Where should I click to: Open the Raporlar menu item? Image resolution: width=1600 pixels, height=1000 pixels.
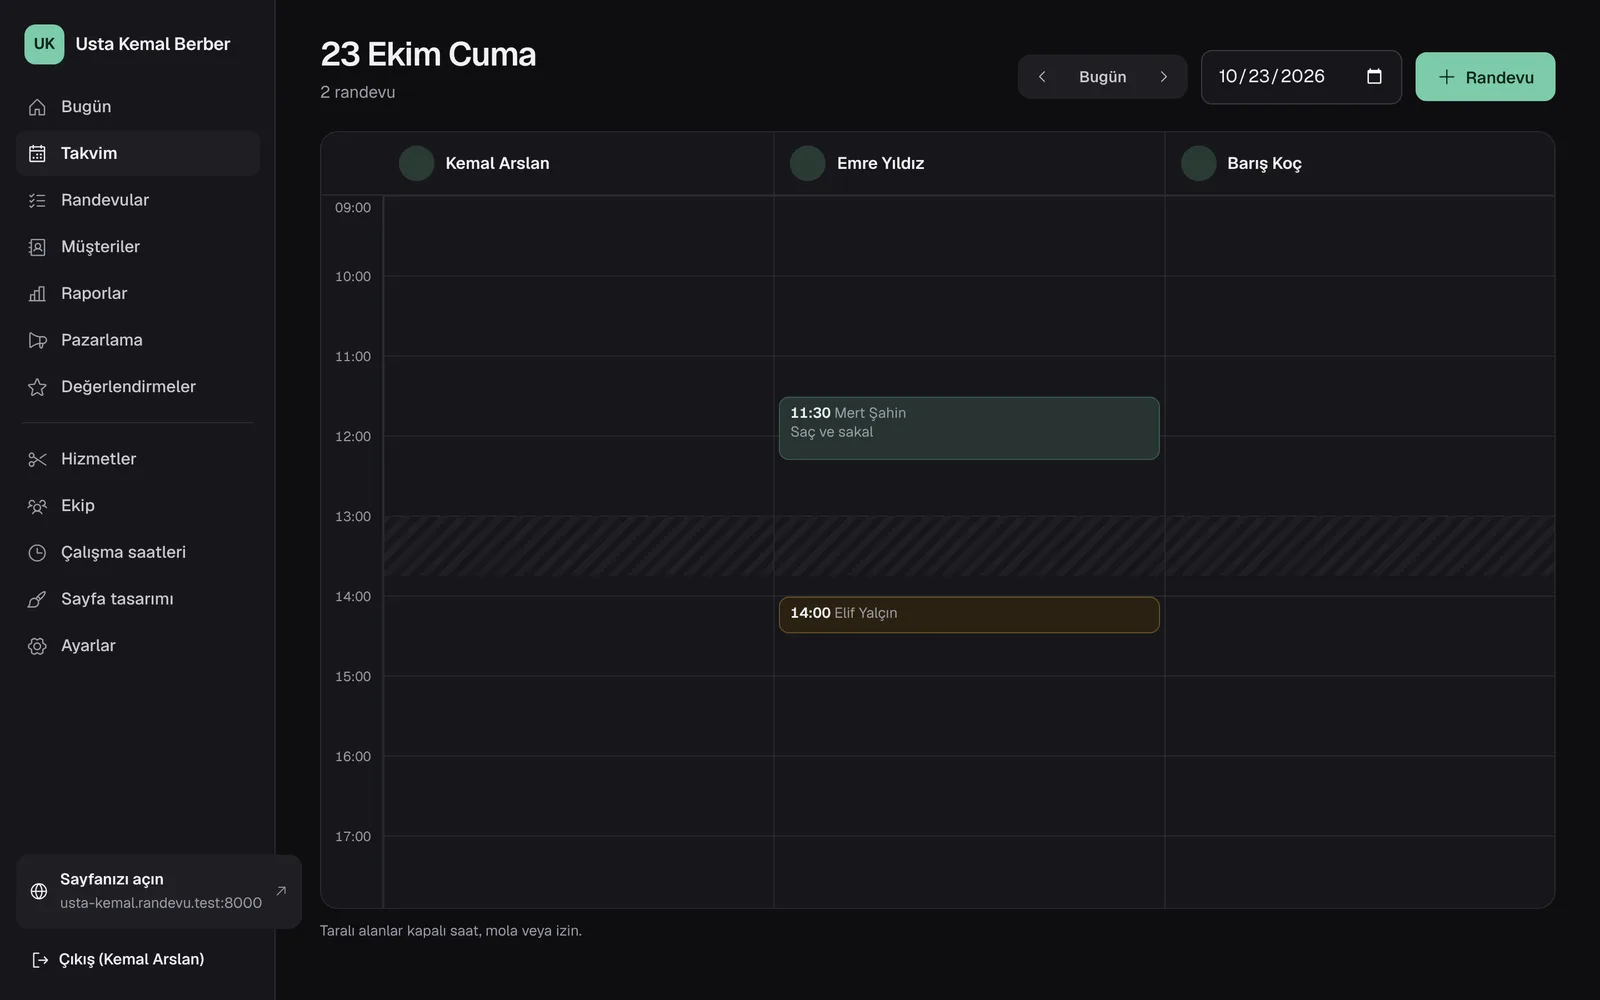click(138, 294)
